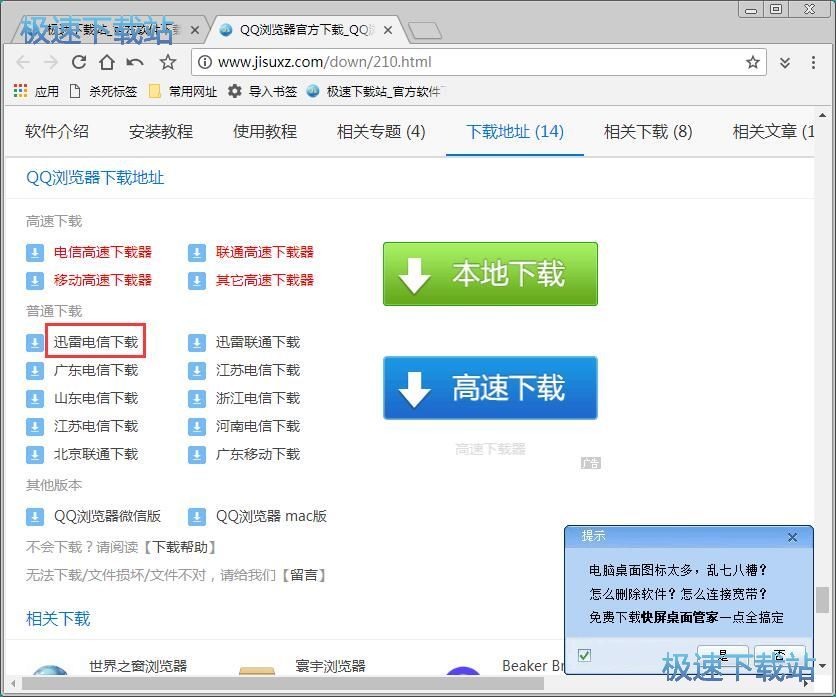Click the 是 button in popup
The image size is (836, 697).
[722, 656]
